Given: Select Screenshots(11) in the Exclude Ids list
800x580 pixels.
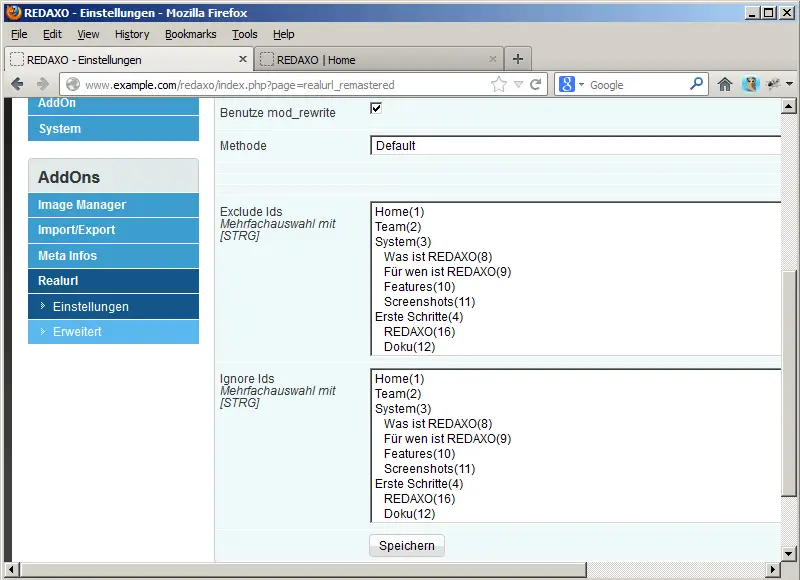Looking at the screenshot, I should pyautogui.click(x=576, y=302).
